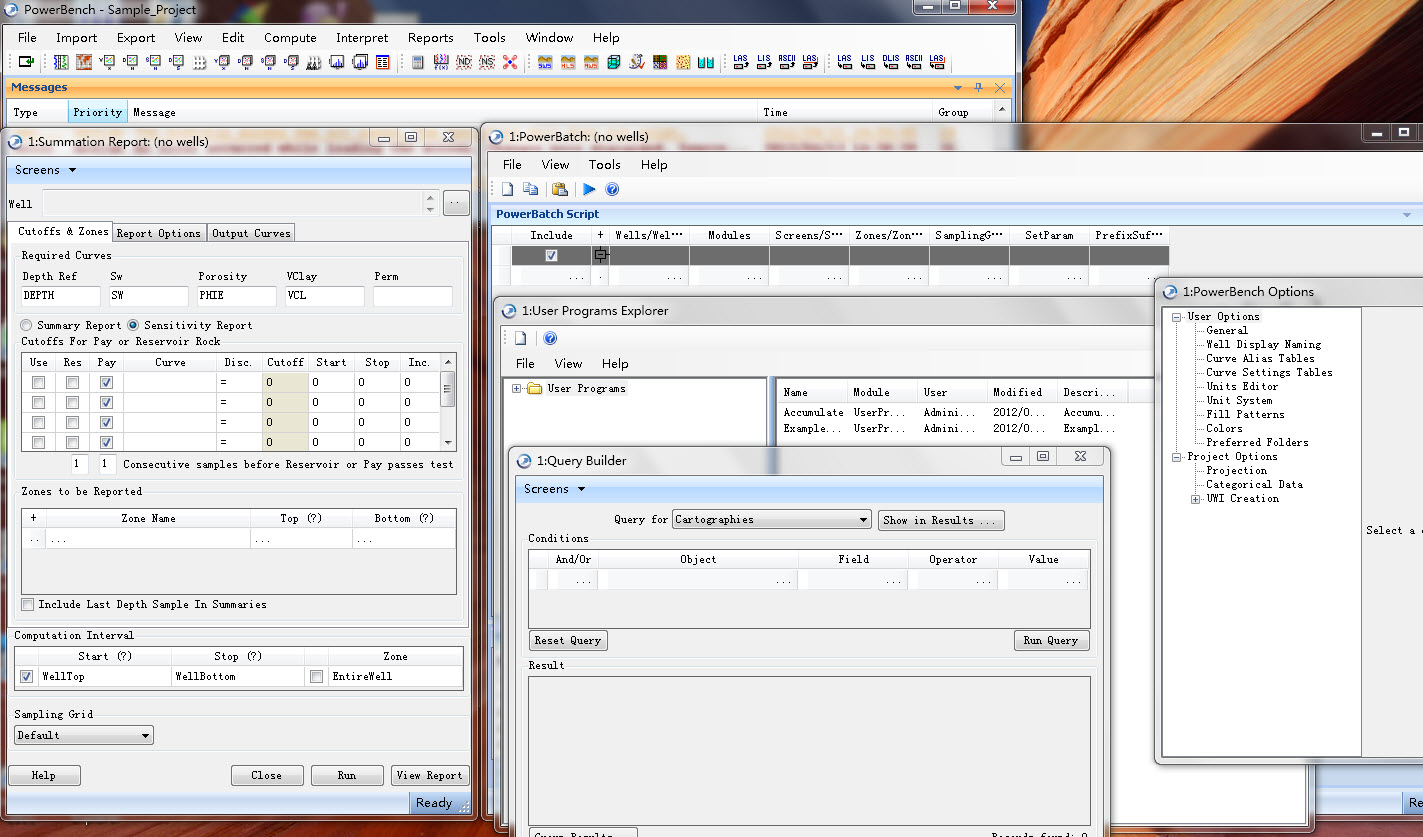Click the red cross-shaped toolbar icon
Image resolution: width=1423 pixels, height=837 pixels.
coord(511,62)
